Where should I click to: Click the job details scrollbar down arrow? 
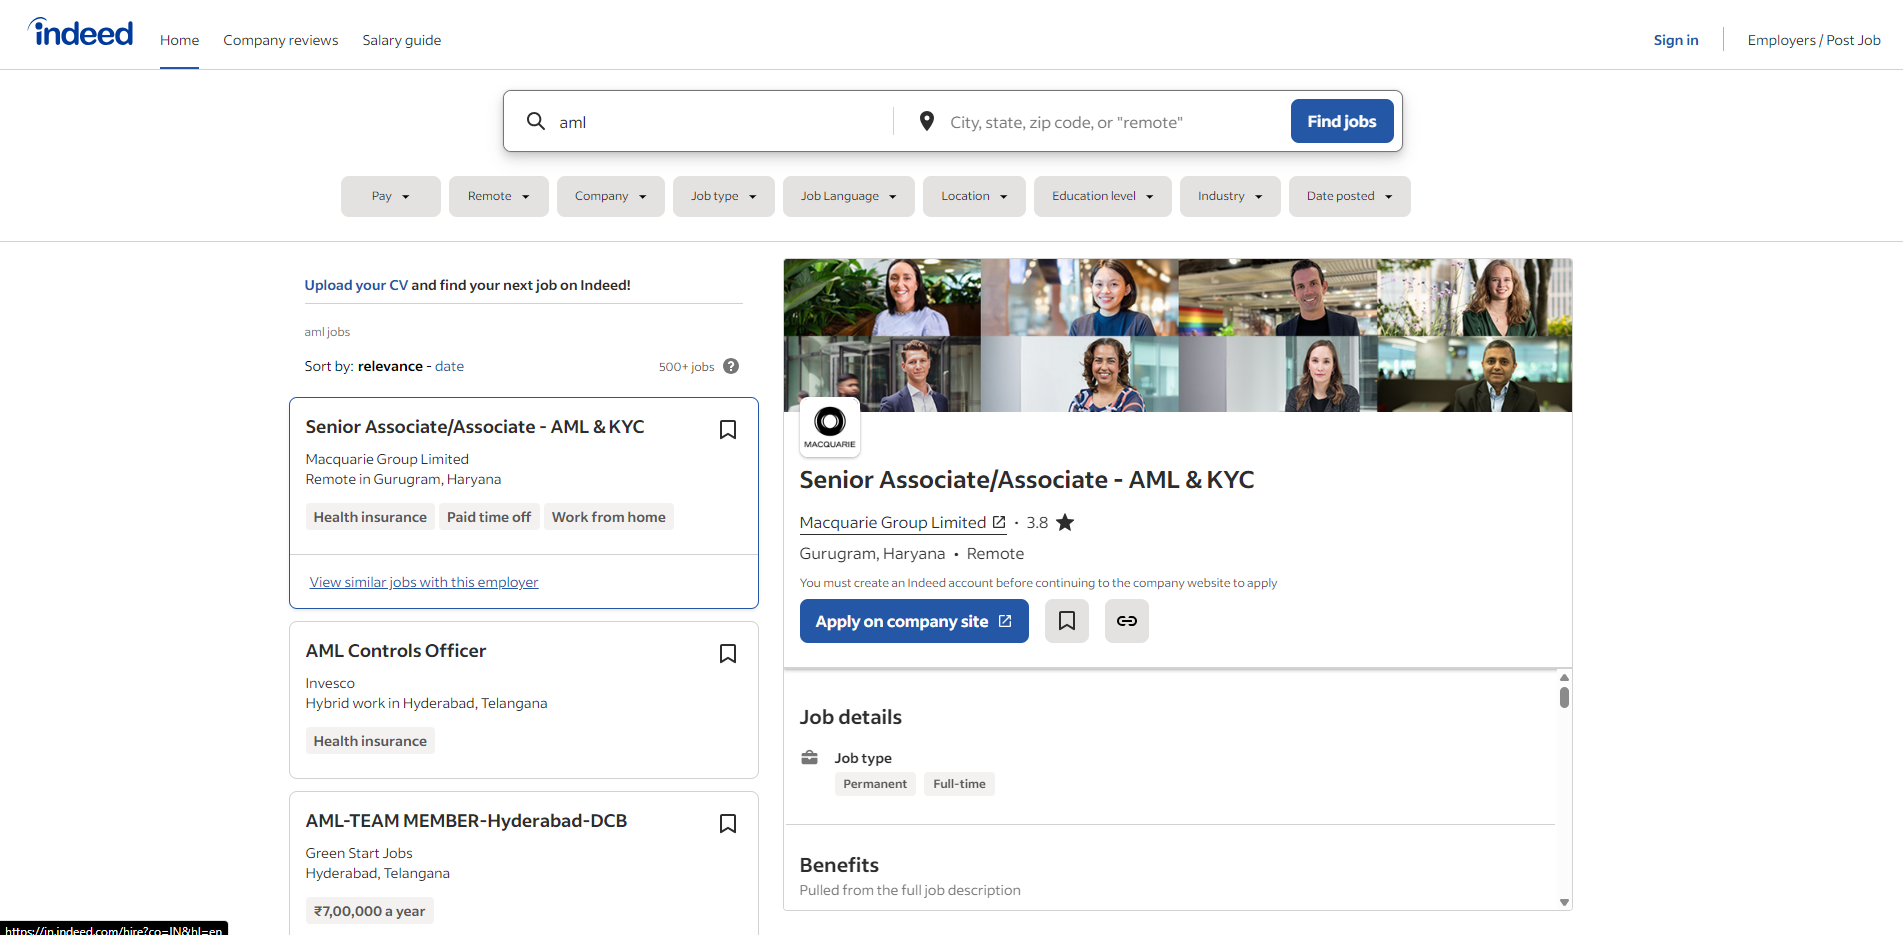click(x=1564, y=902)
